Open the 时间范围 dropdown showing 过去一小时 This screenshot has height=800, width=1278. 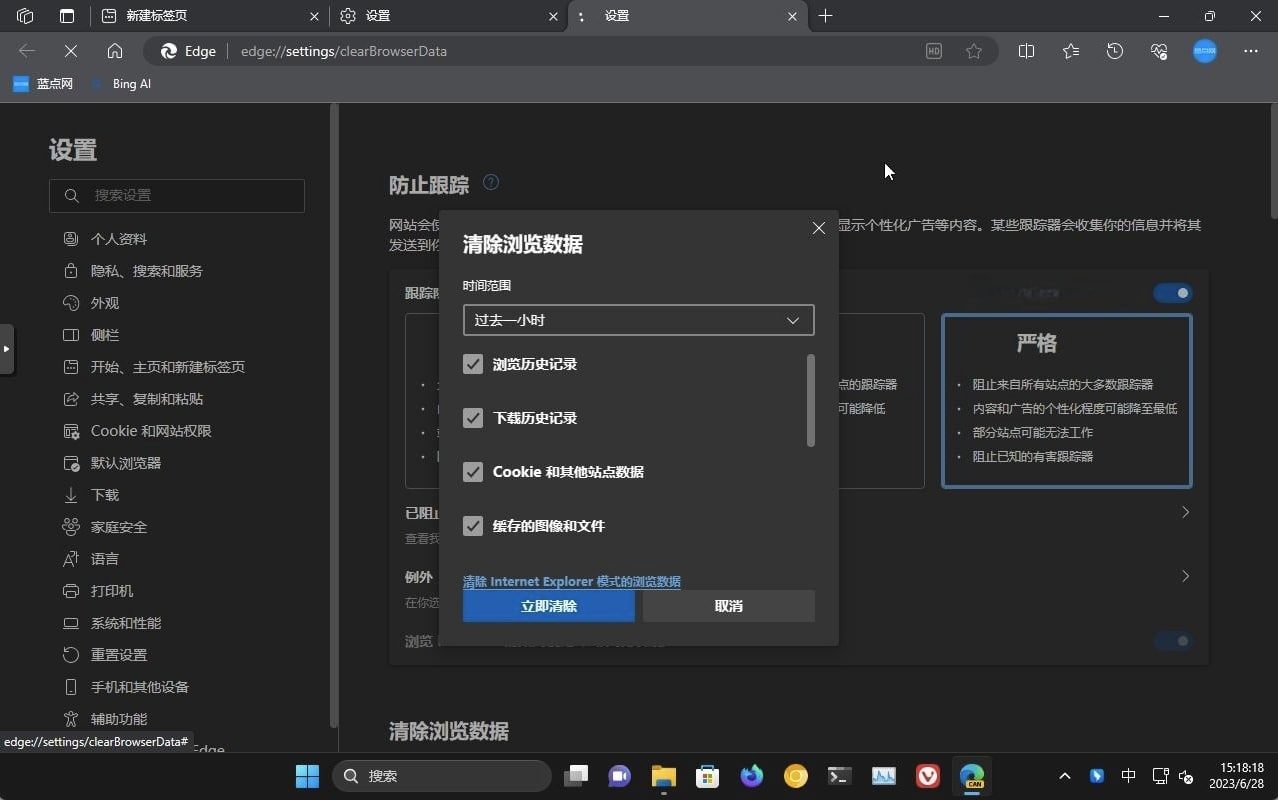pos(637,319)
